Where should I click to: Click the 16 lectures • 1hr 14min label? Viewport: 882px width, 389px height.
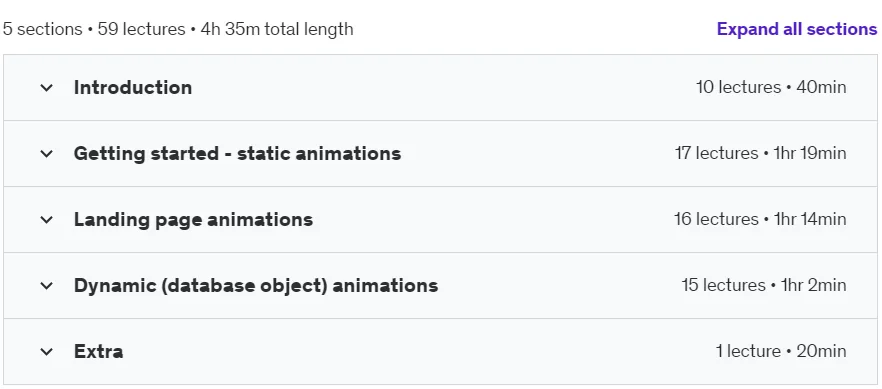(x=760, y=219)
